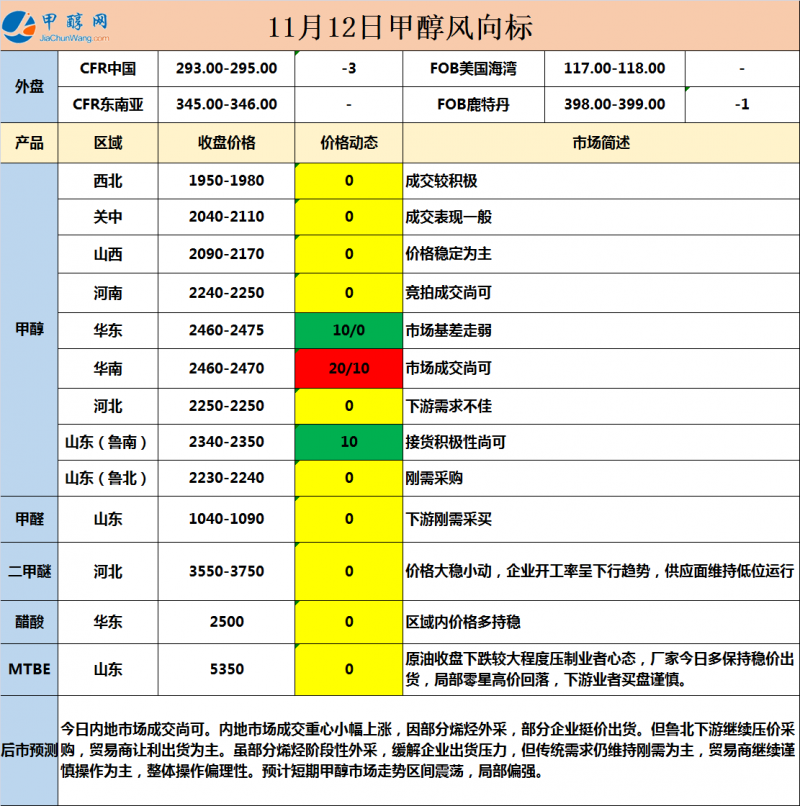
Task: Click the "MTBE" product label
Action: tap(29, 669)
